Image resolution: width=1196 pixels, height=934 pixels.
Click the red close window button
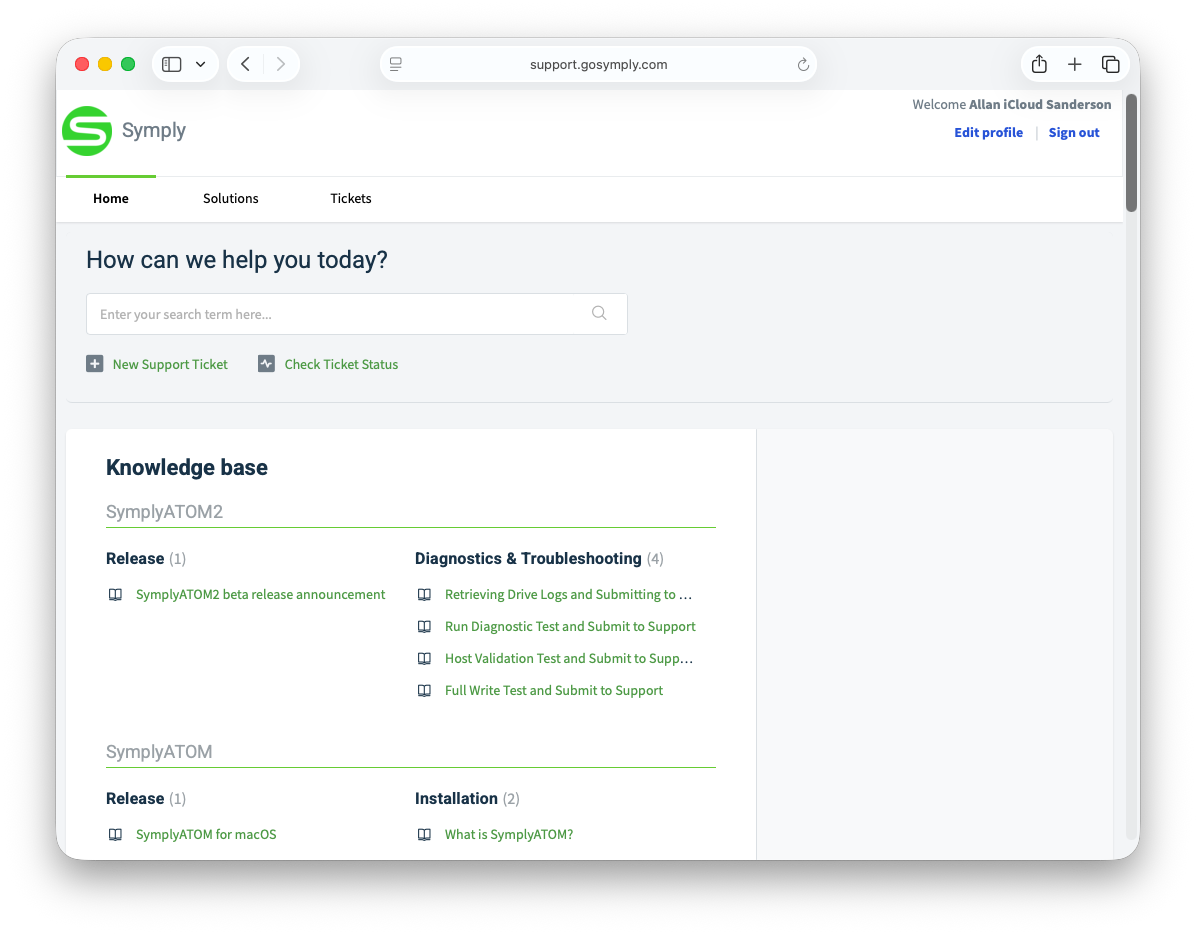click(x=82, y=64)
